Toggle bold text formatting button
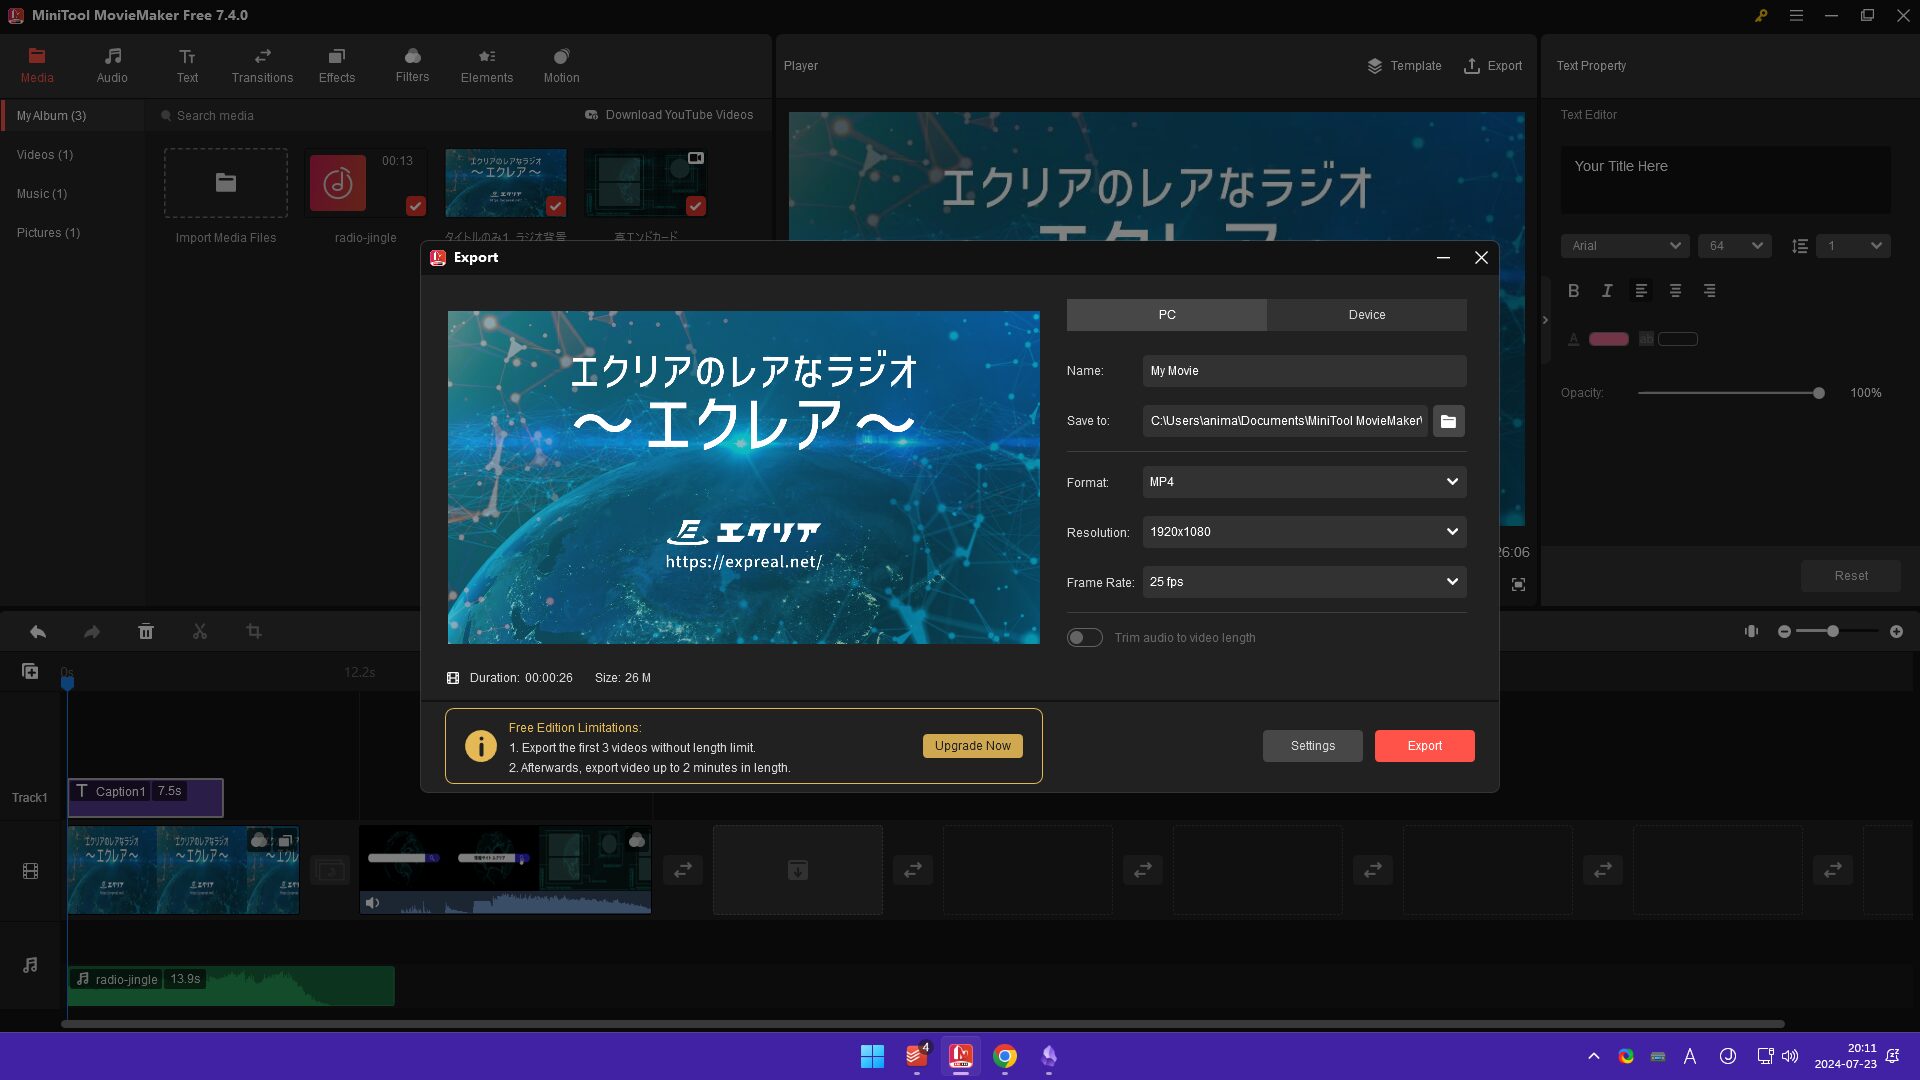This screenshot has width=1920, height=1080. coord(1573,290)
